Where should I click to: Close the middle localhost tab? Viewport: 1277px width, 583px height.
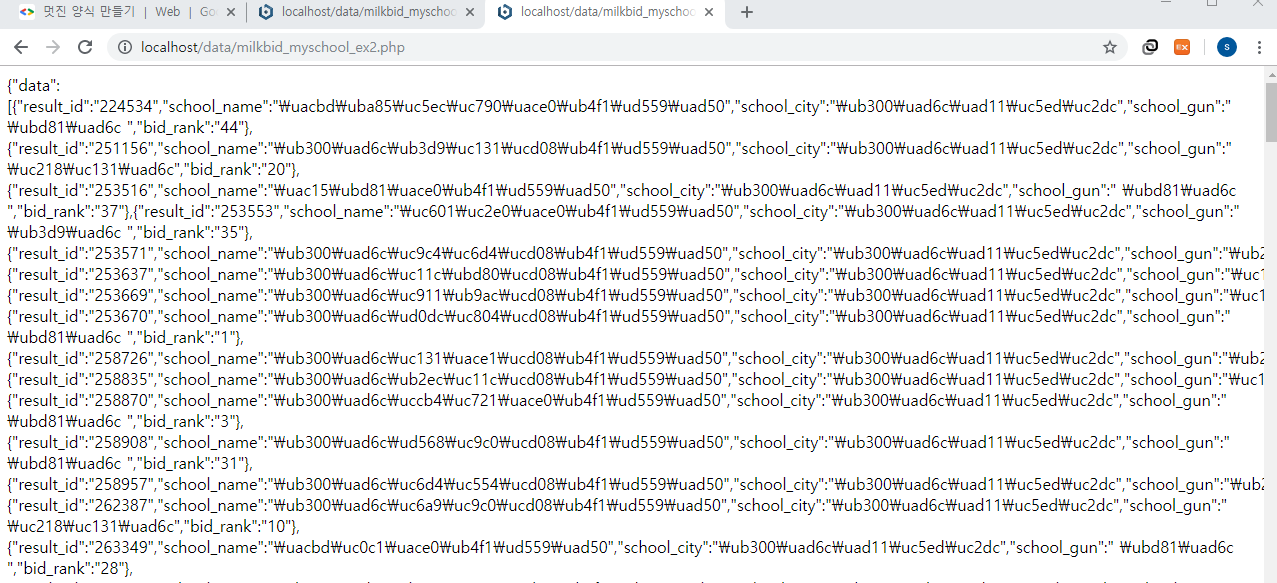click(x=471, y=12)
